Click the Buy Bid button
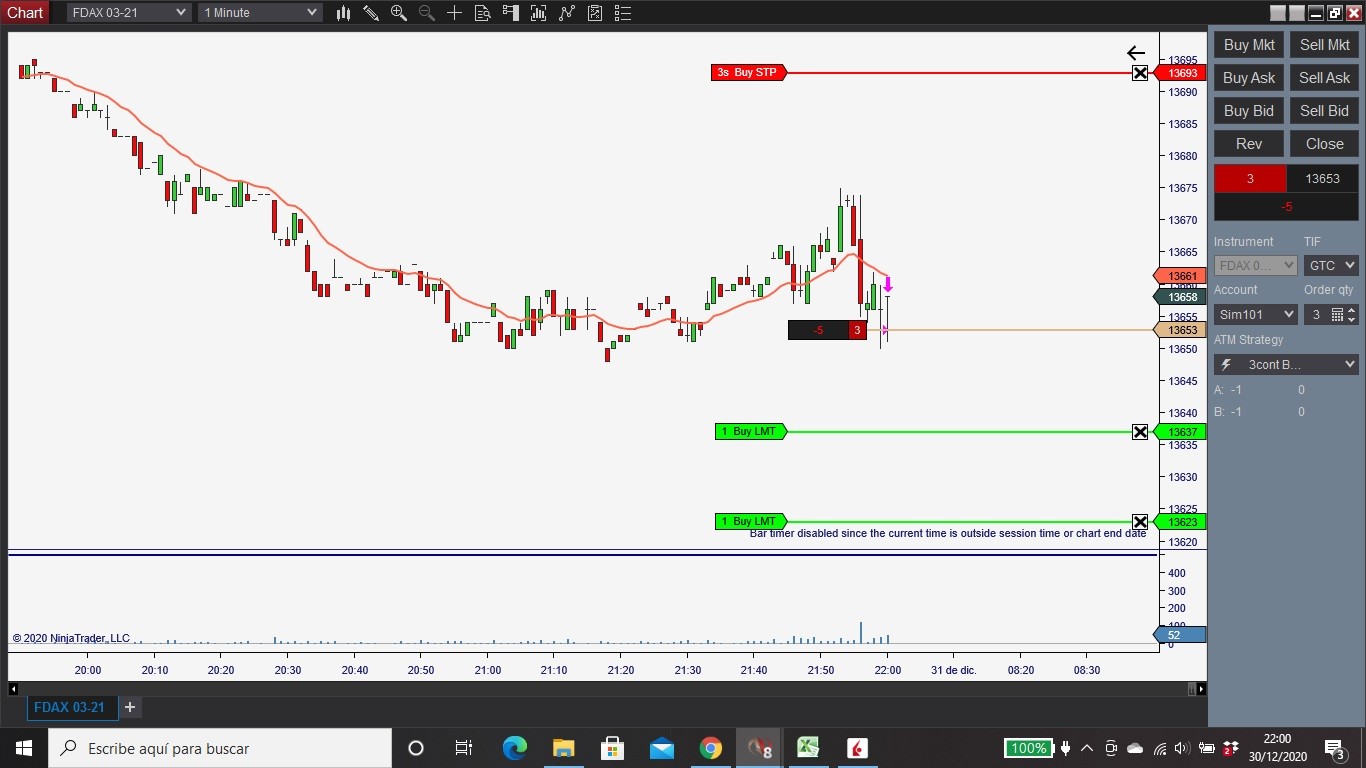This screenshot has height=768, width=1366. 1249,111
